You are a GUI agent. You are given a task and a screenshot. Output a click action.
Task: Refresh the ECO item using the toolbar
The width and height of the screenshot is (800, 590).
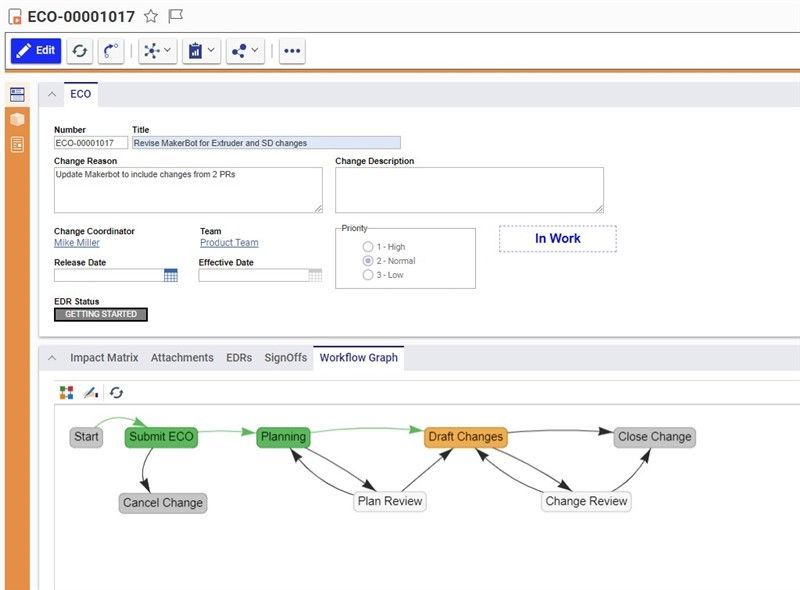coord(80,50)
